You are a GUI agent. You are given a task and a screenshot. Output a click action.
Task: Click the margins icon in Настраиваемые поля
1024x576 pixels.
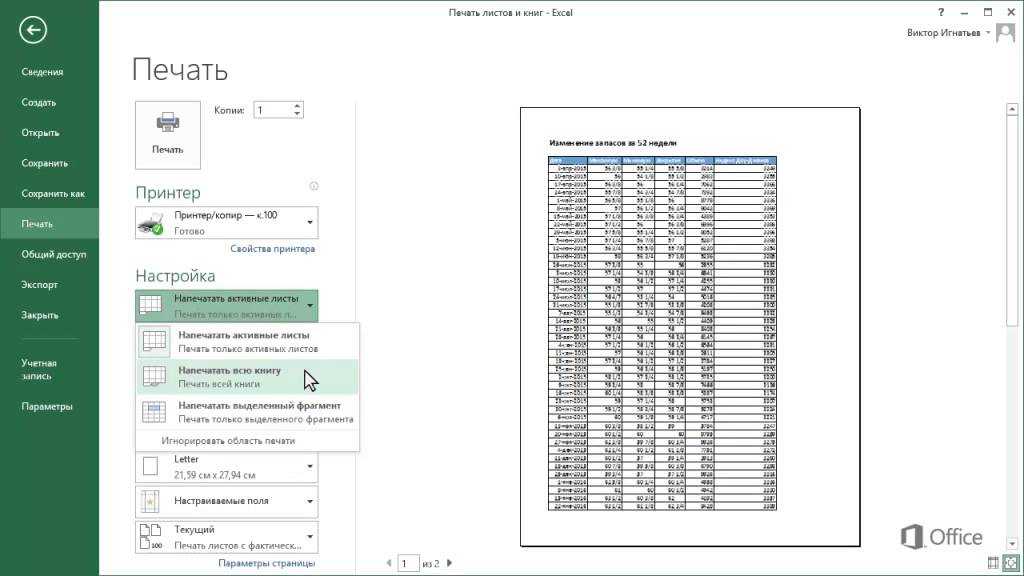coord(151,502)
